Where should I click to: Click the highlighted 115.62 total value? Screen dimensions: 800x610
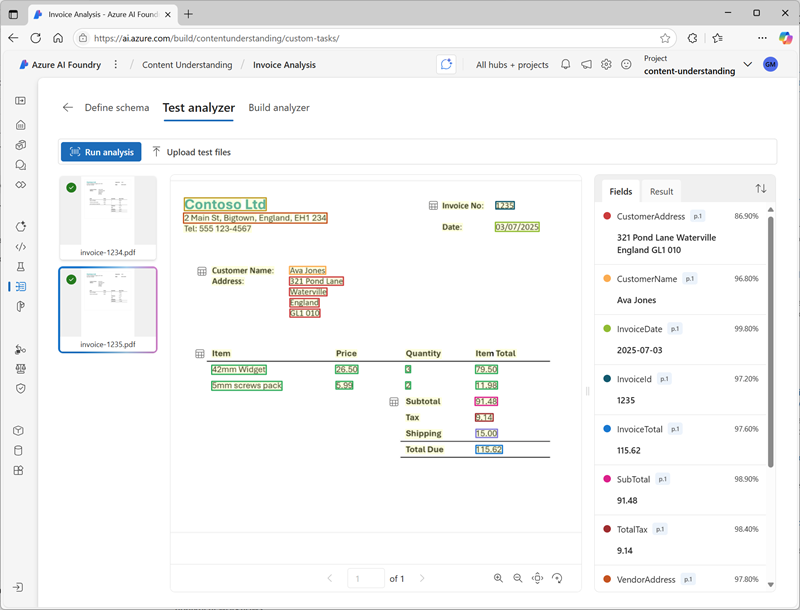point(489,449)
